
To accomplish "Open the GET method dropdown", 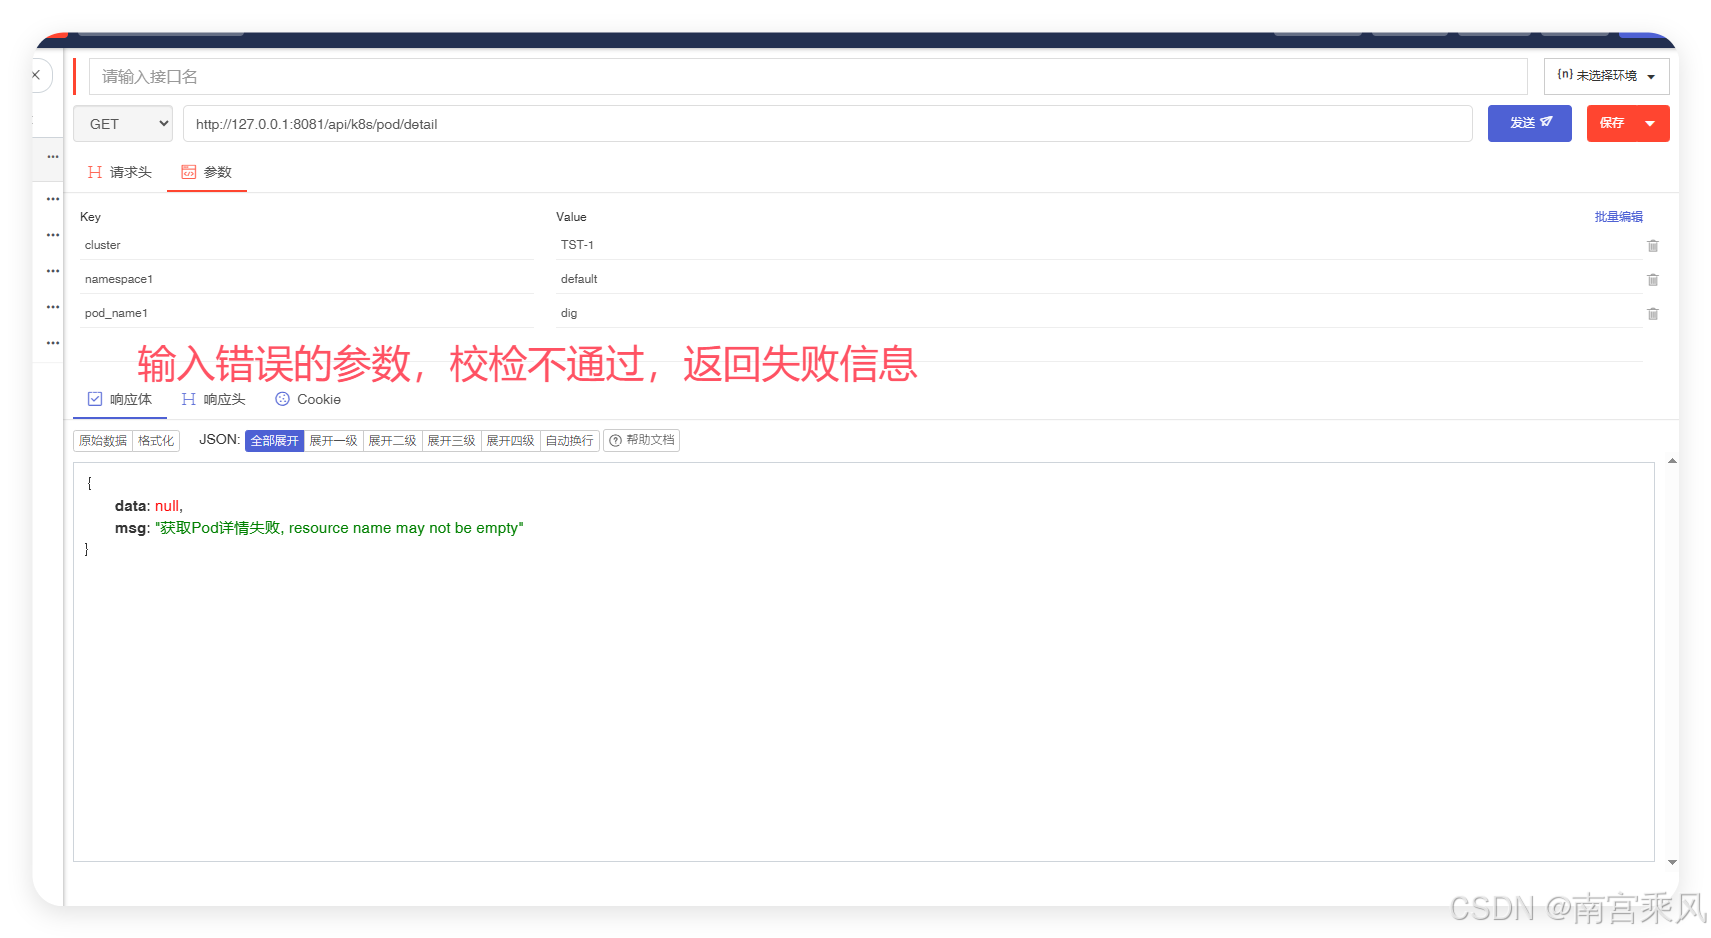I will (123, 124).
